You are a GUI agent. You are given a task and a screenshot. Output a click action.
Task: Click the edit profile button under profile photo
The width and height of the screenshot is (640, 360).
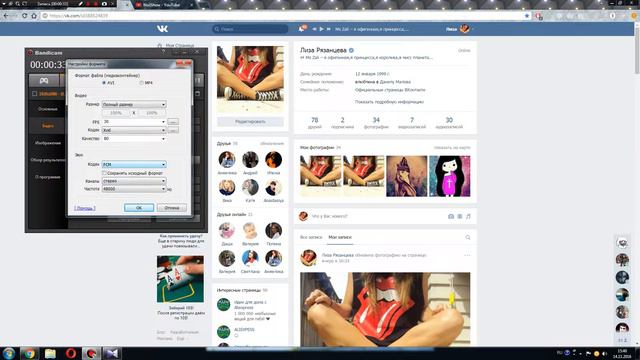click(250, 122)
